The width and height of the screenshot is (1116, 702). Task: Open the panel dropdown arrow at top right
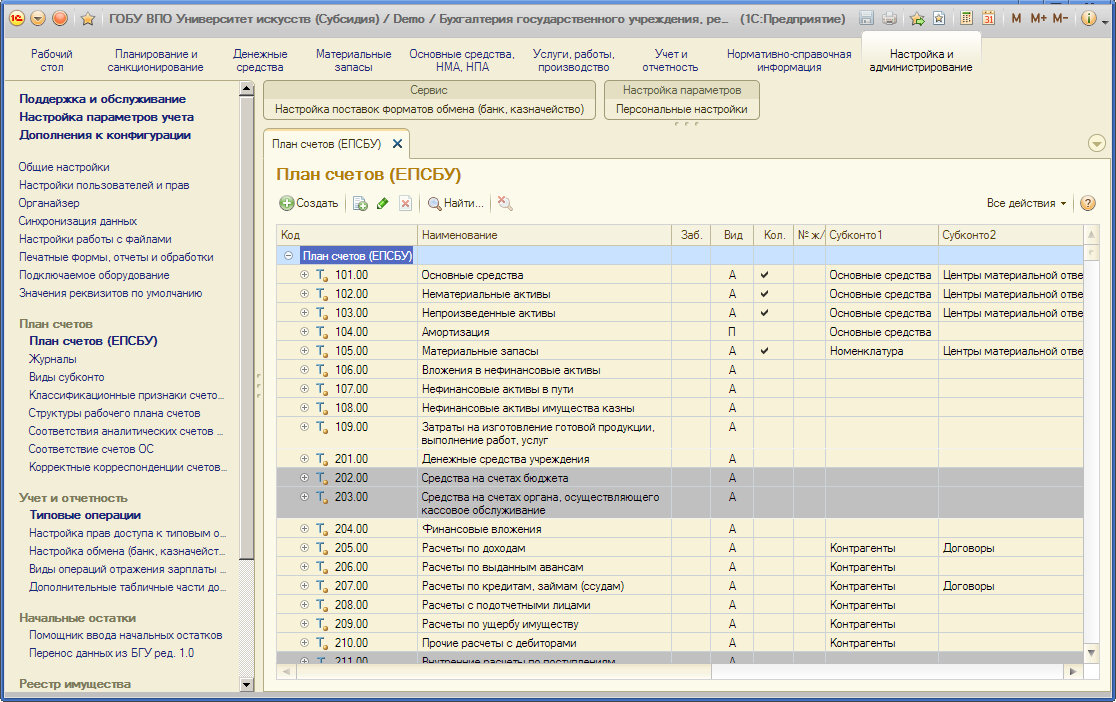click(x=1097, y=144)
